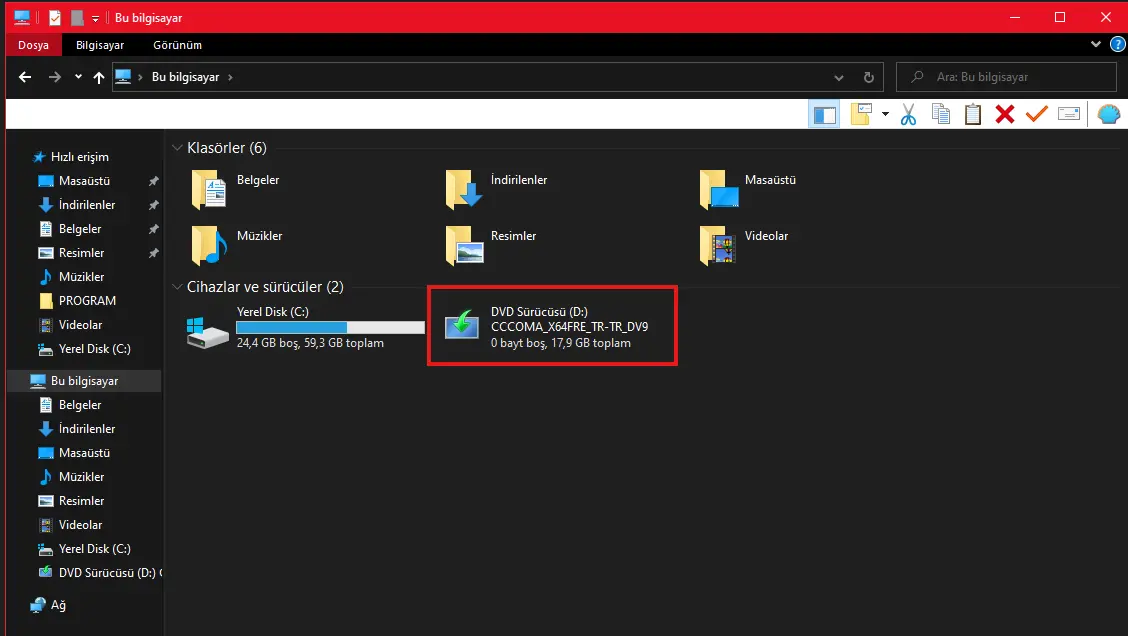Image resolution: width=1128 pixels, height=636 pixels.
Task: Select the Yerel Disk (C:) drive icon
Action: (x=207, y=332)
